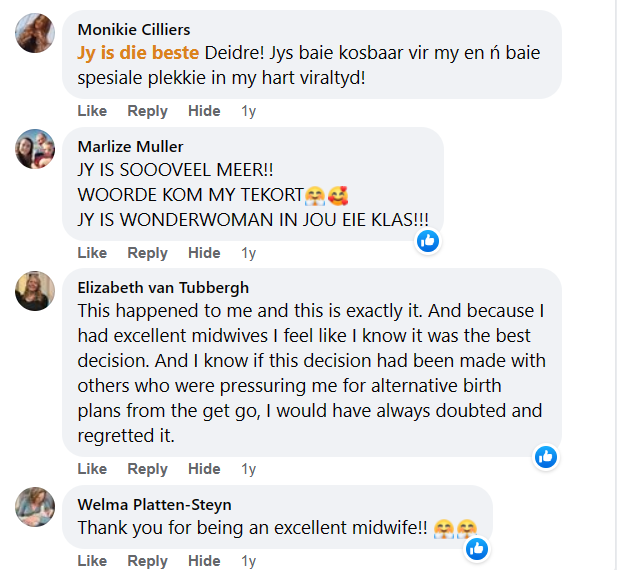
Task: Click the 1y timestamp on Welma's comment
Action: [248, 560]
